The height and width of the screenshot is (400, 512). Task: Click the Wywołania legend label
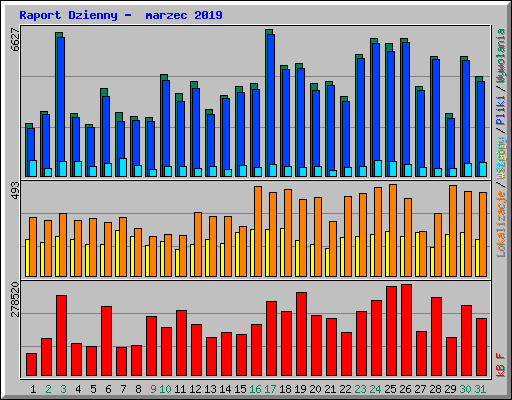[x=501, y=56]
